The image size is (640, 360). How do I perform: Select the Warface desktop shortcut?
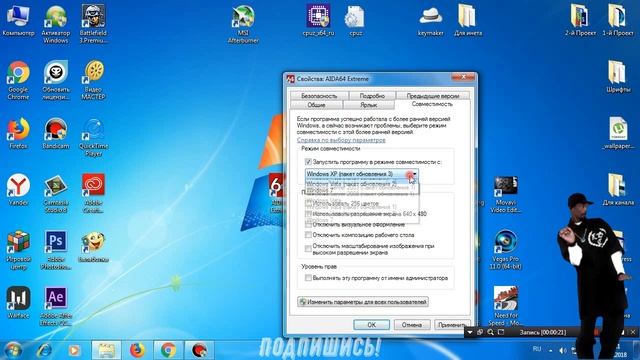point(18,302)
